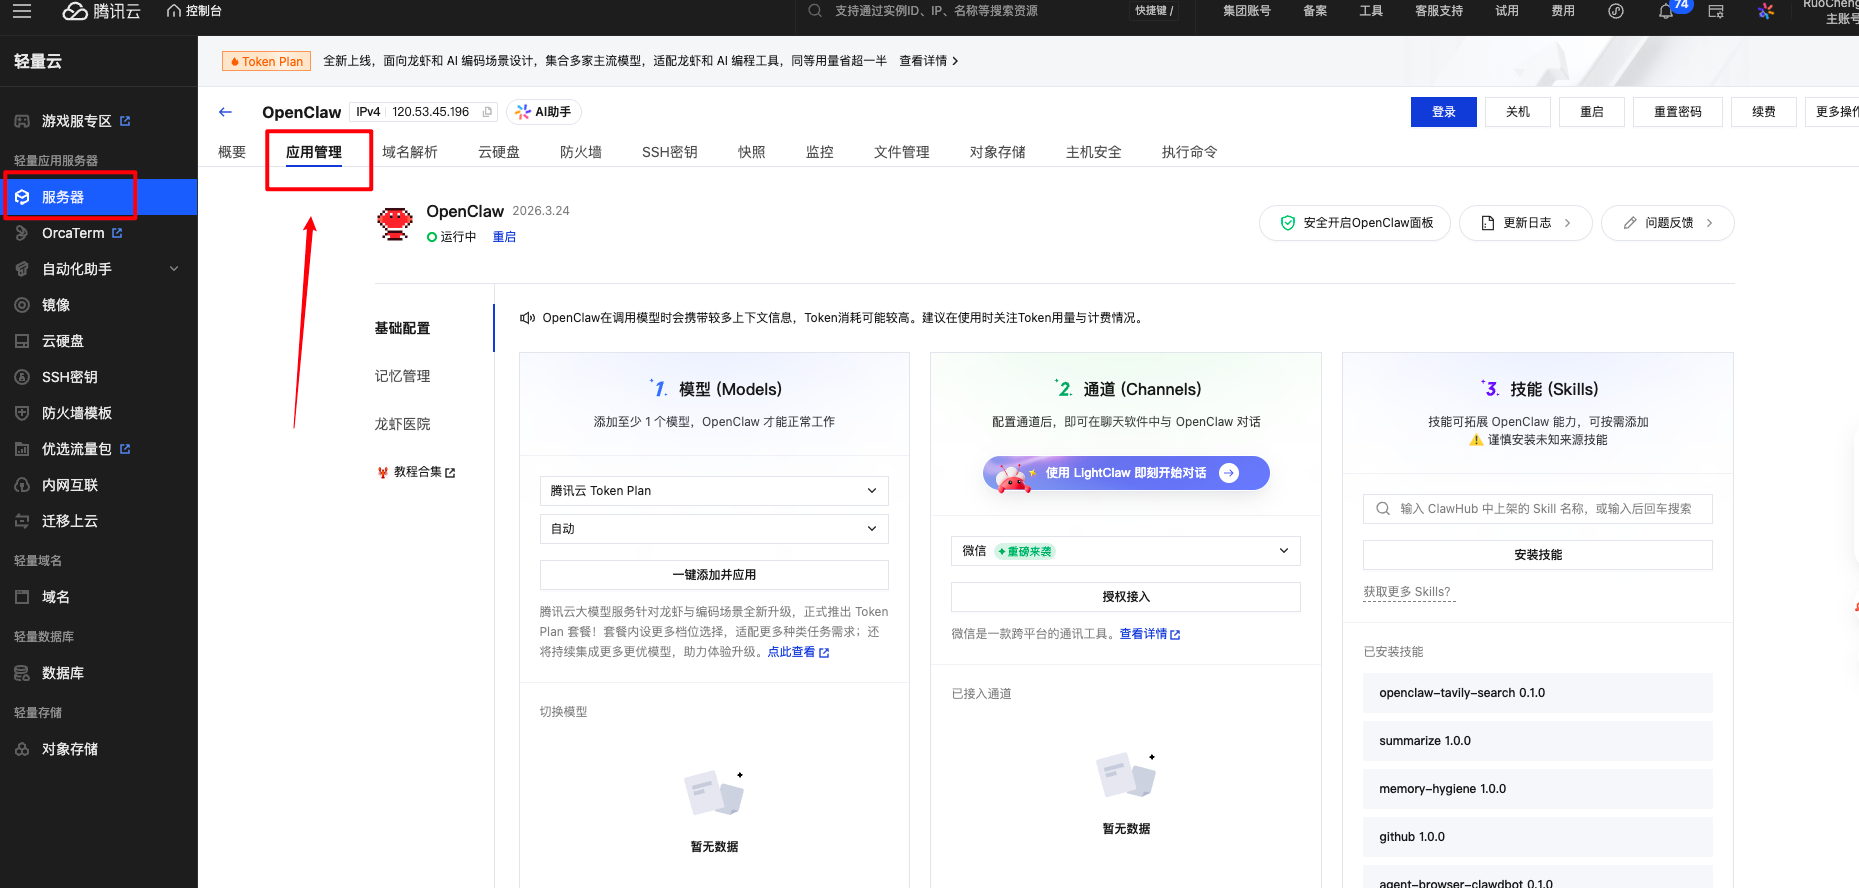Open the notification bell icon

coord(1666,11)
